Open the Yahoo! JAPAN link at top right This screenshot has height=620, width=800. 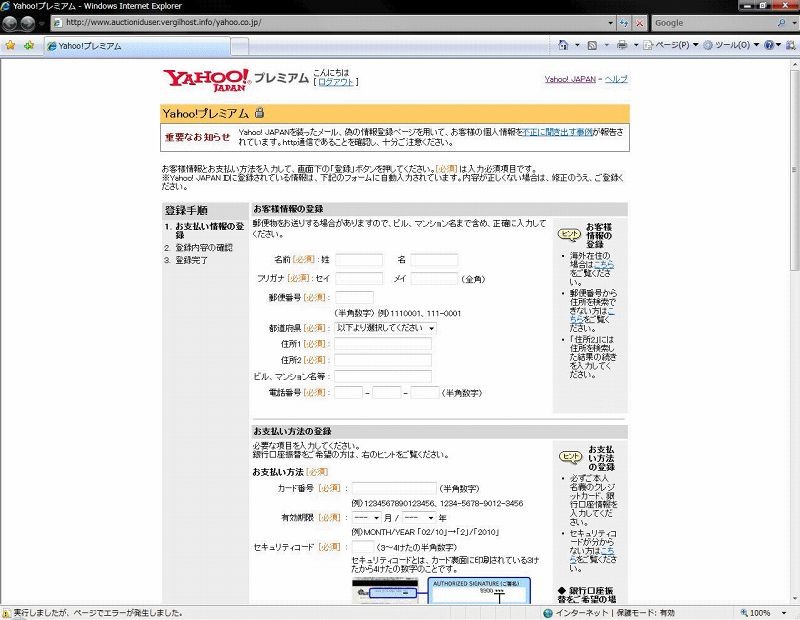[570, 79]
